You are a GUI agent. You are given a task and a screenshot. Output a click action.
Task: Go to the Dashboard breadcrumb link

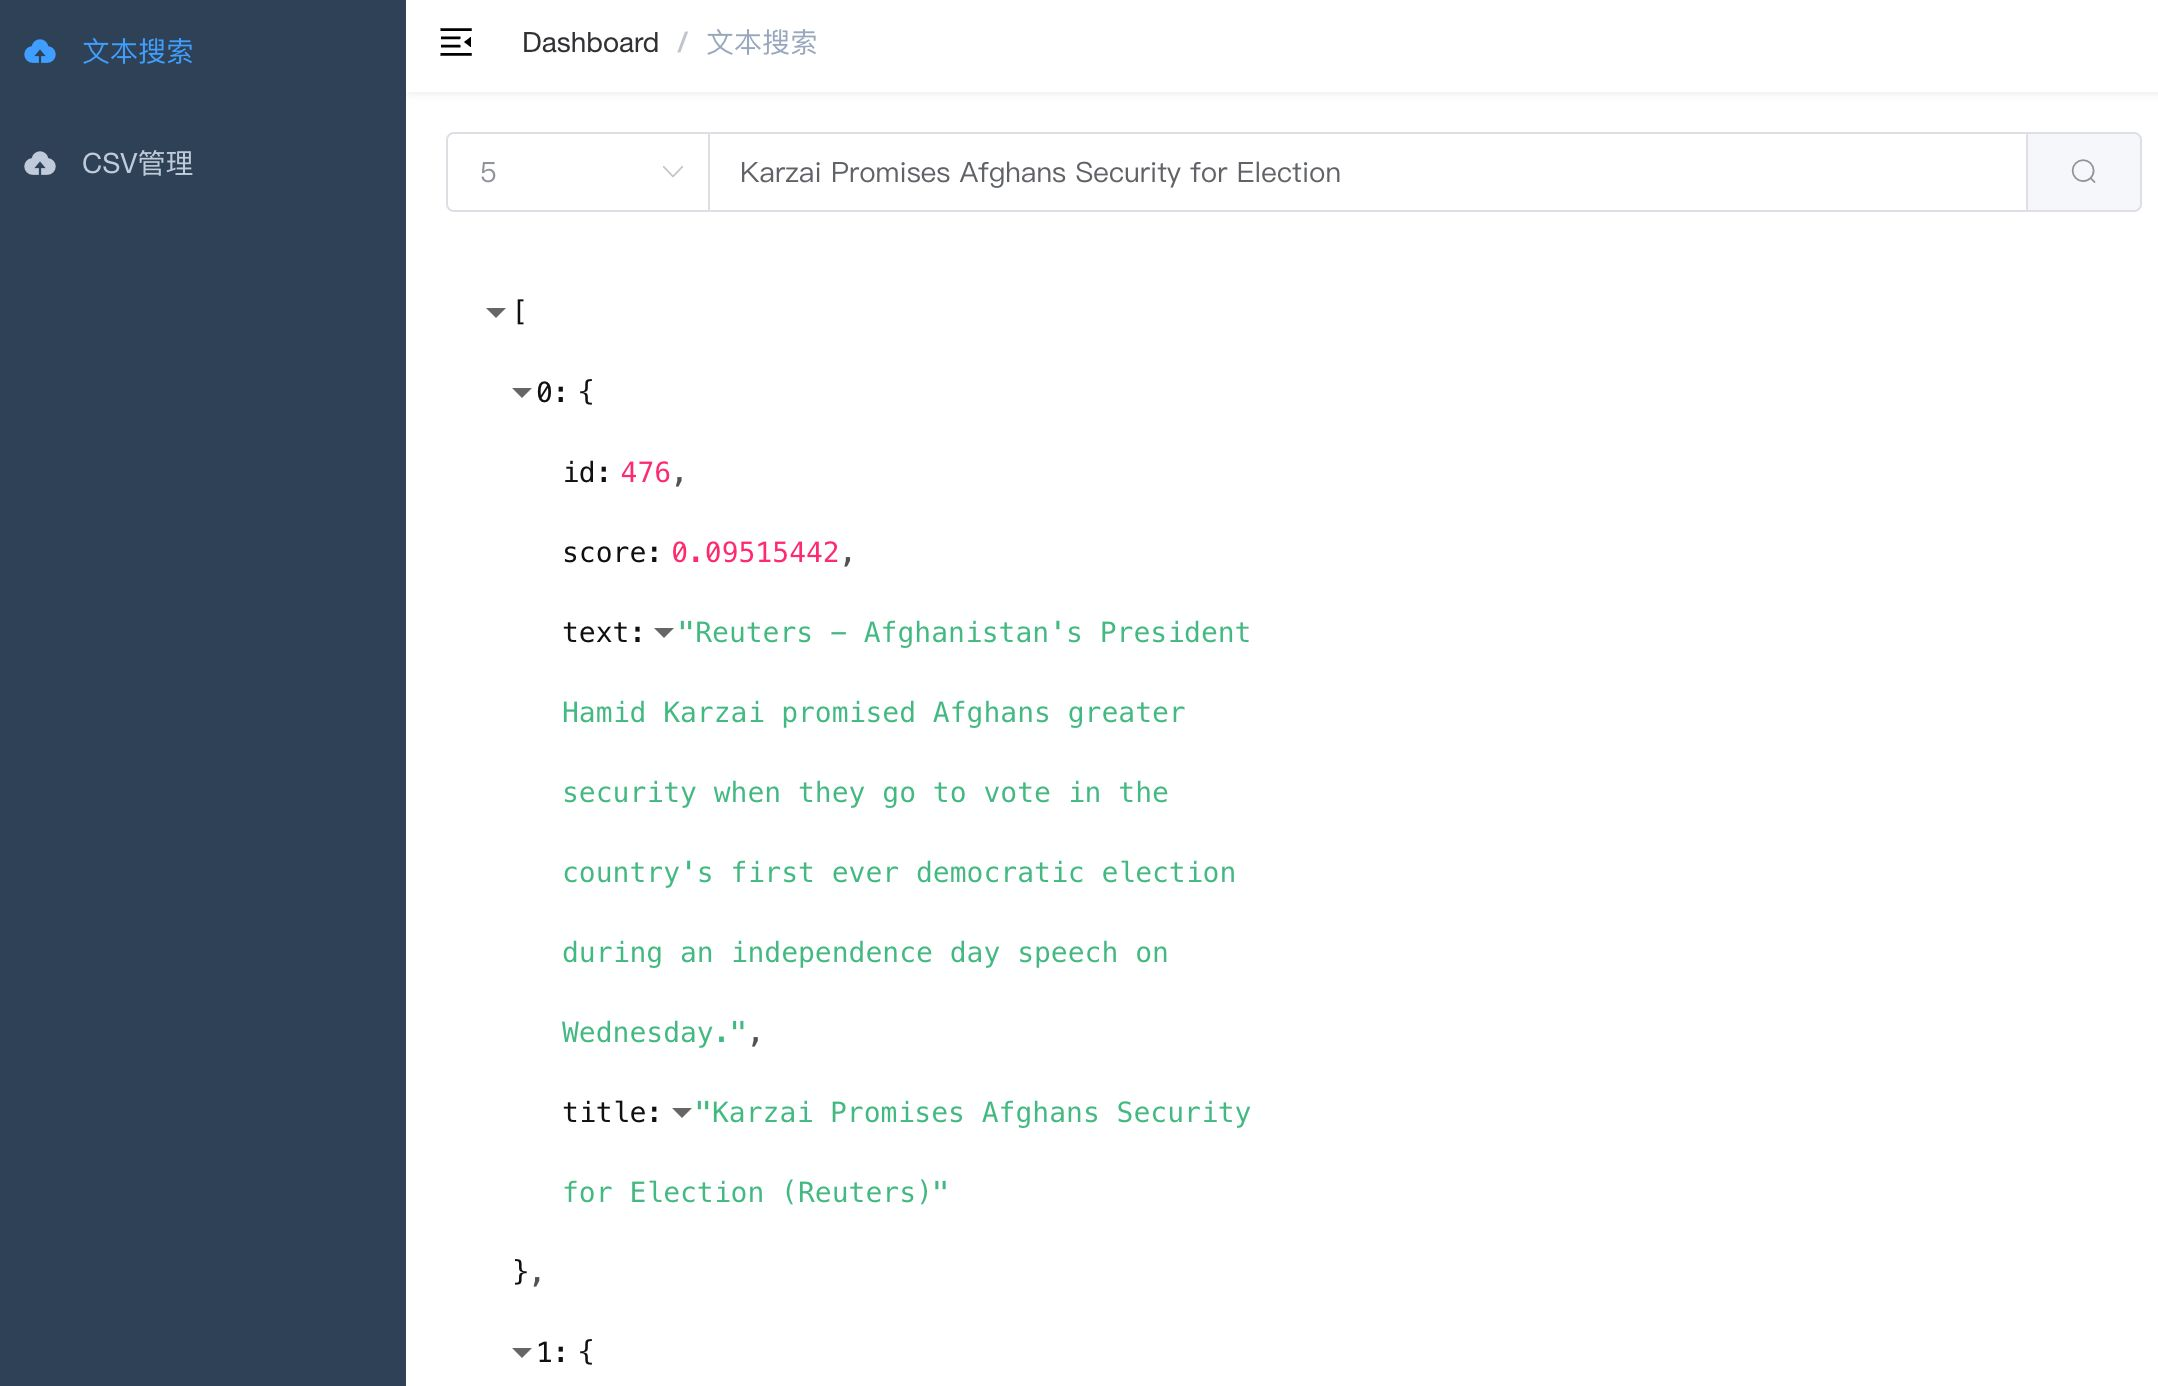(x=590, y=42)
